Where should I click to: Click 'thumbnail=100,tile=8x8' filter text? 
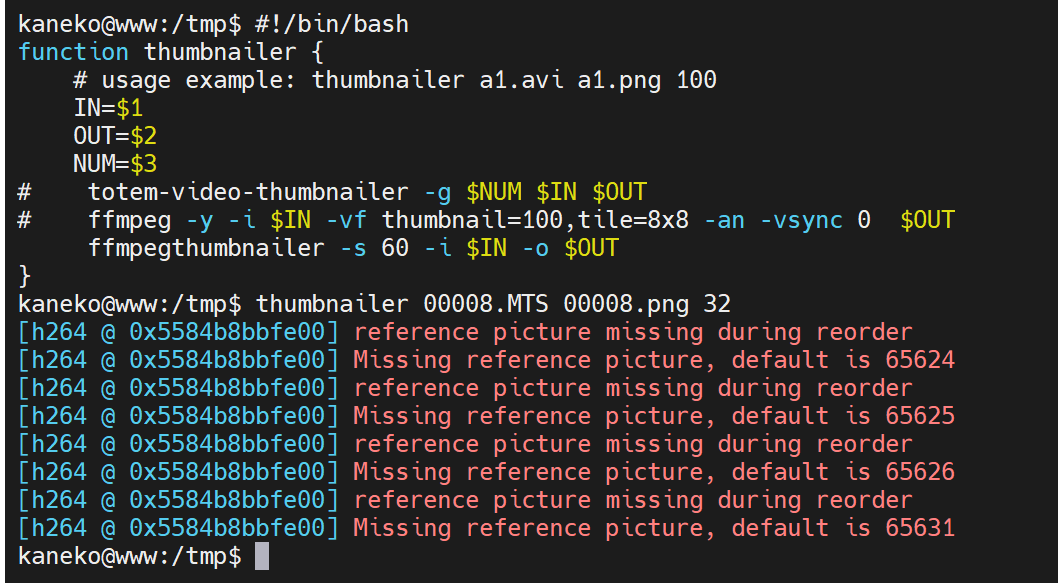point(535,220)
